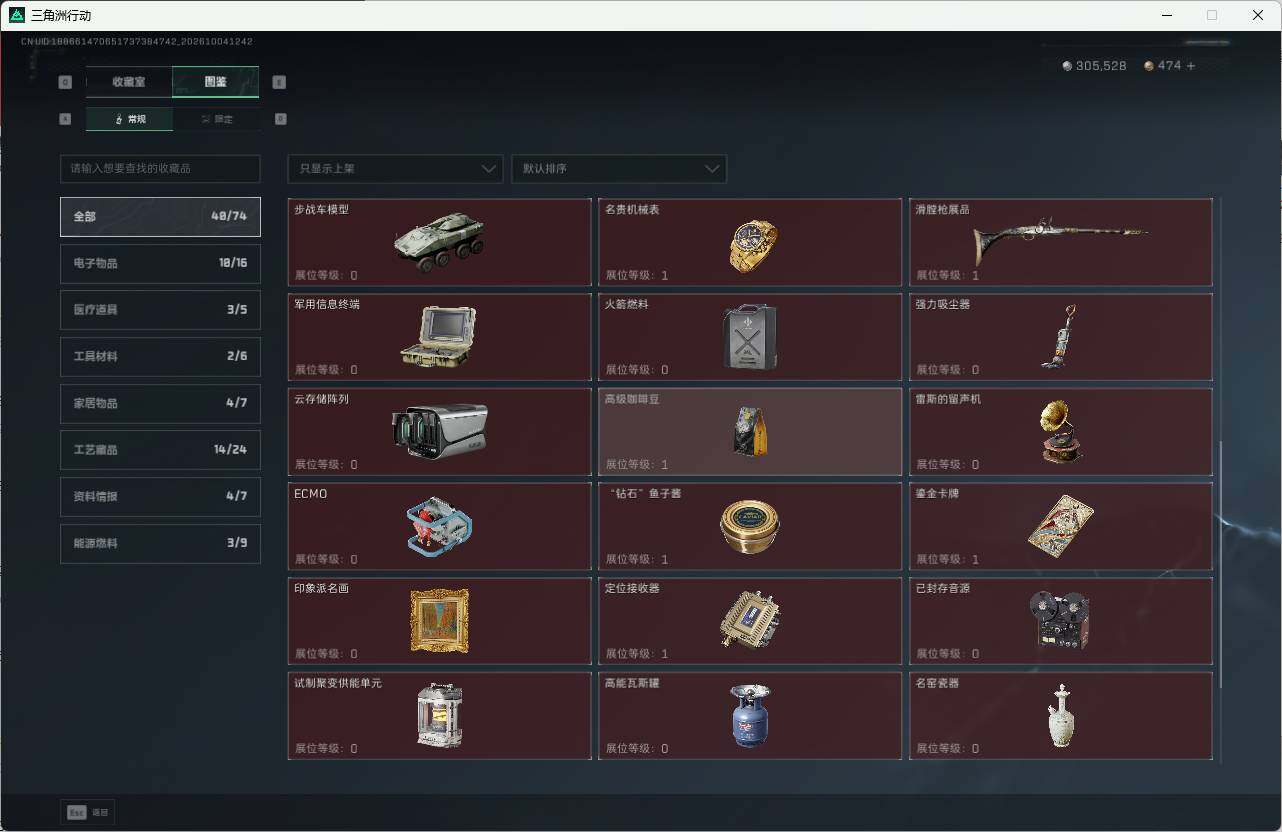The width and height of the screenshot is (1282, 832).
Task: Select the 全部 category
Action: pyautogui.click(x=160, y=217)
